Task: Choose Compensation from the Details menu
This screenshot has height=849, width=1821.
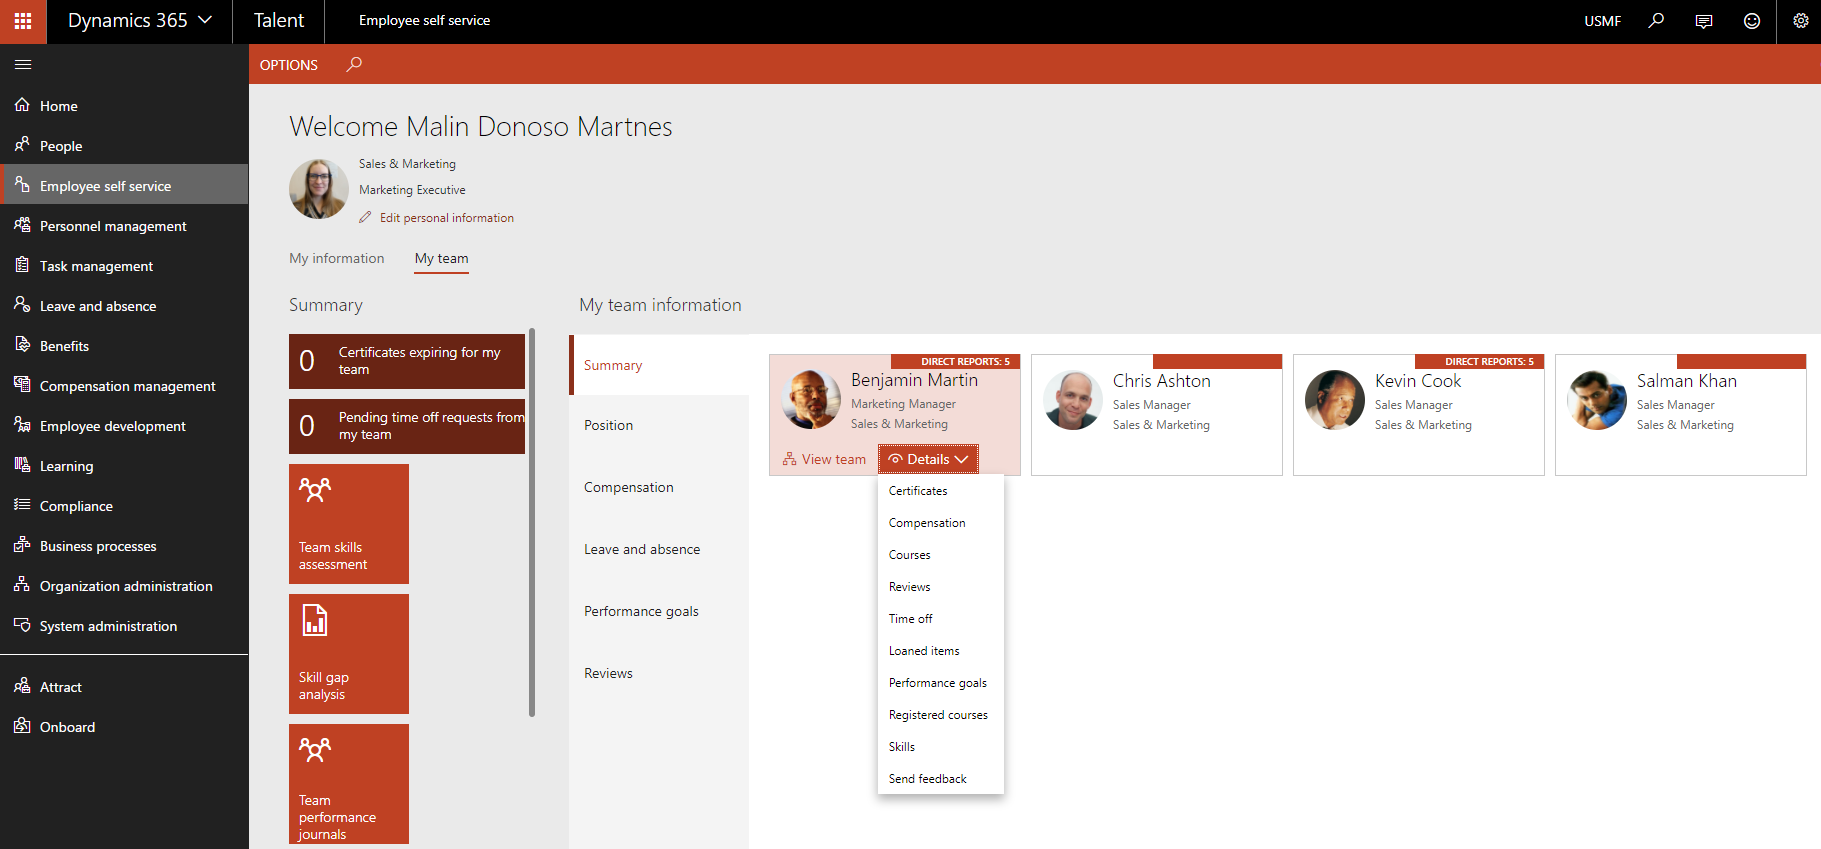Action: (x=940, y=523)
